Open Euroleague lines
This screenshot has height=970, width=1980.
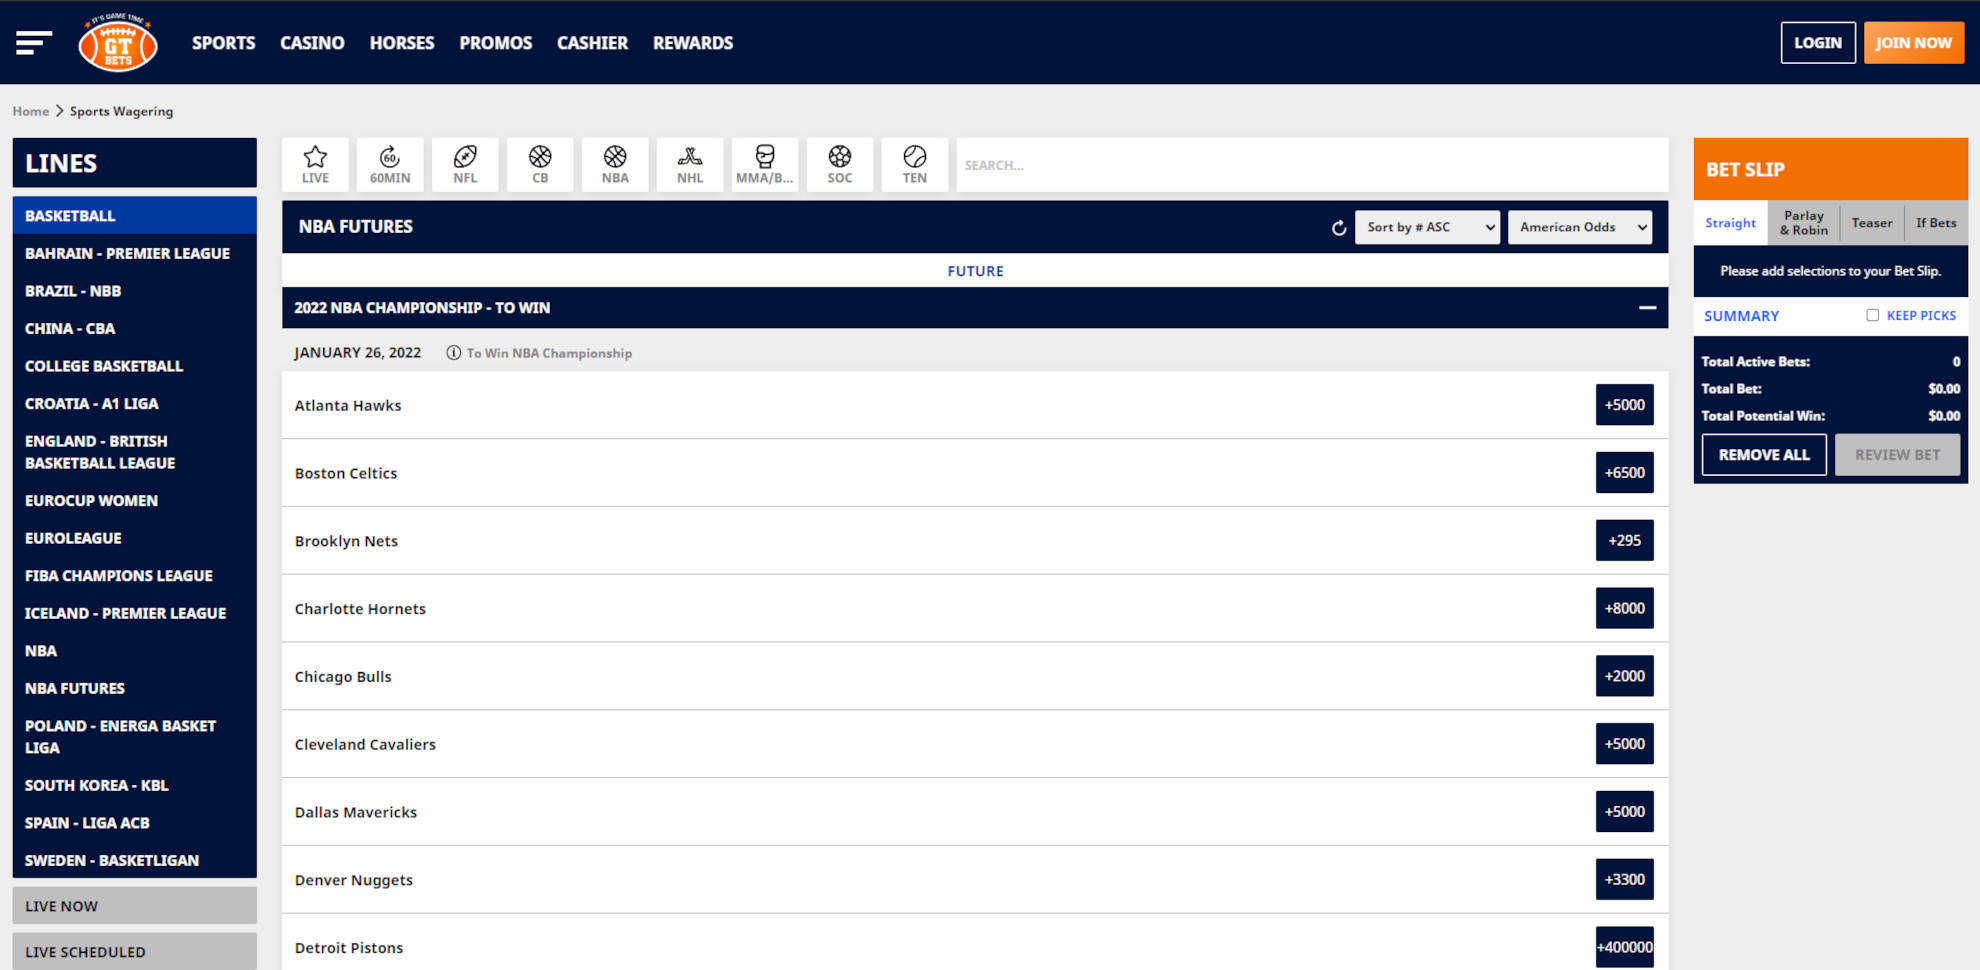pyautogui.click(x=134, y=538)
